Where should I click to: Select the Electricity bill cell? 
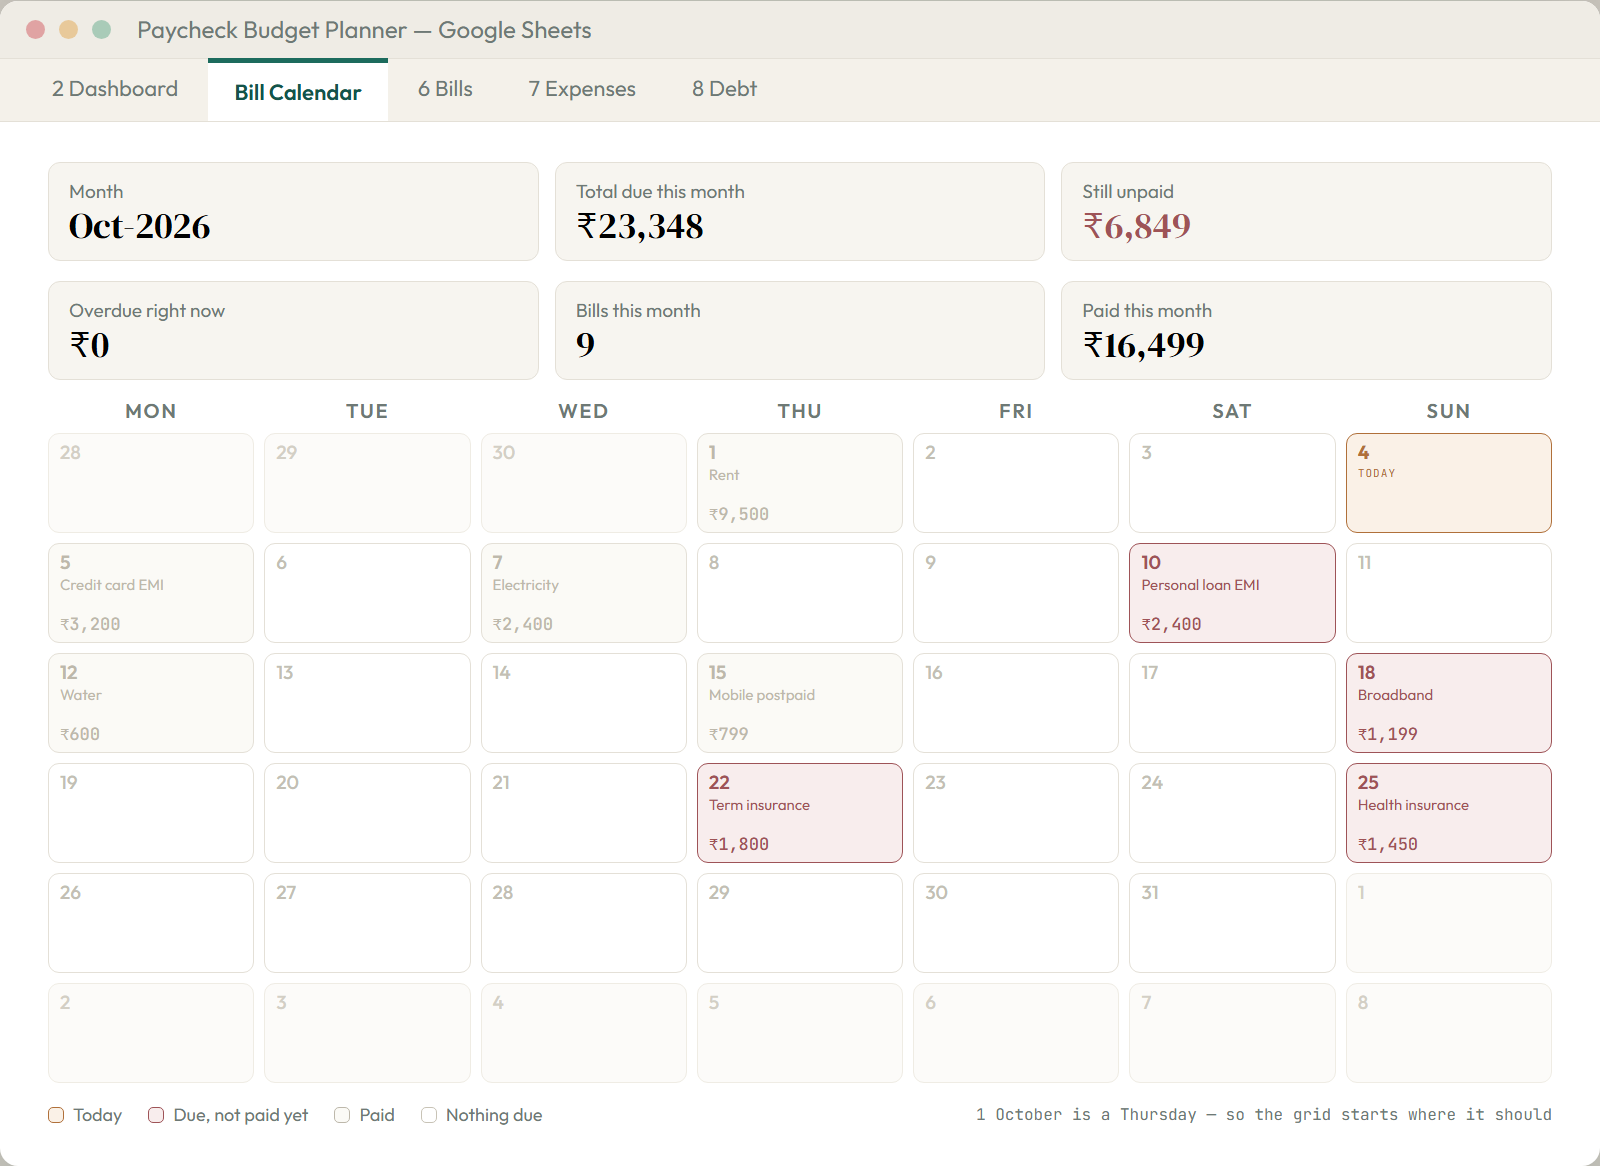(x=584, y=593)
